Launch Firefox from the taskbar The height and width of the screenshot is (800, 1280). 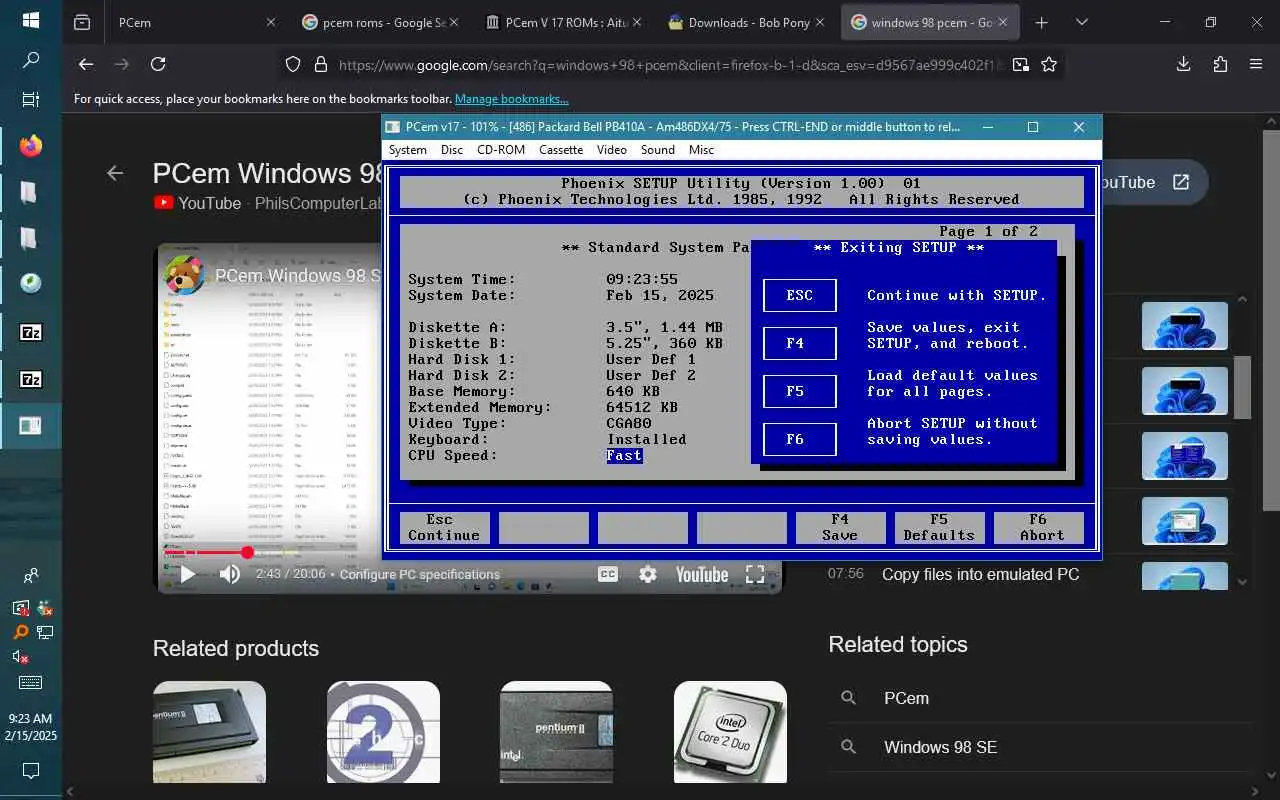(x=30, y=146)
